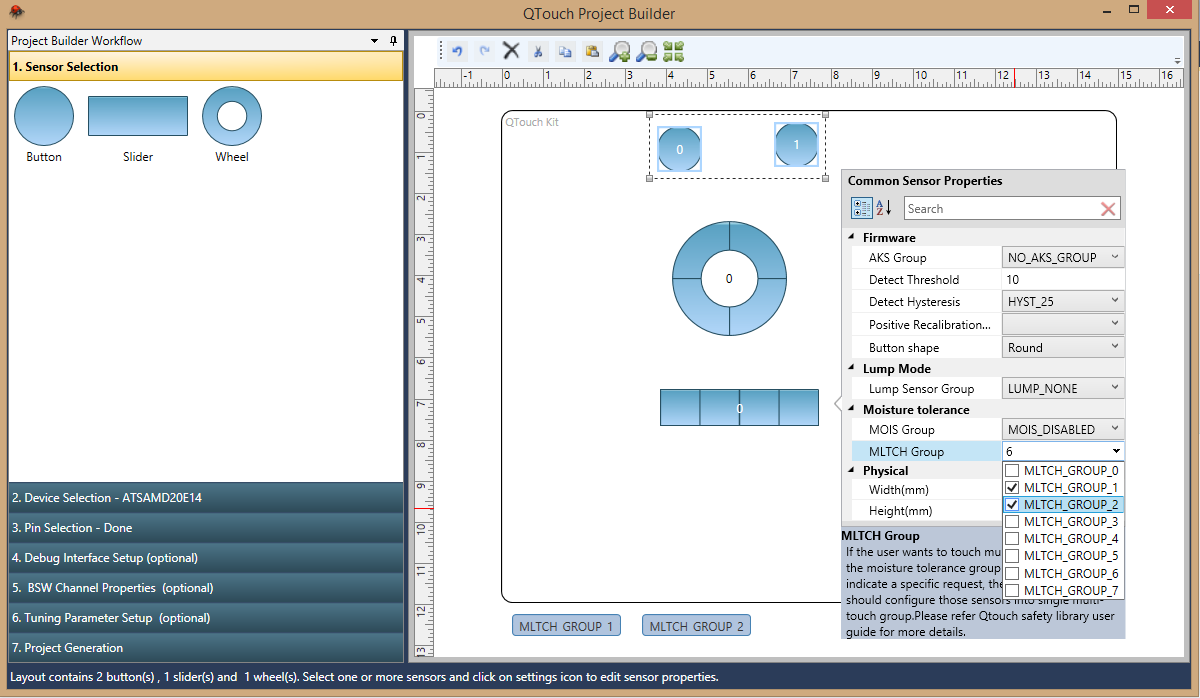The height and width of the screenshot is (698, 1200).
Task: Click the MLTCH Group property row label
Action: (906, 451)
